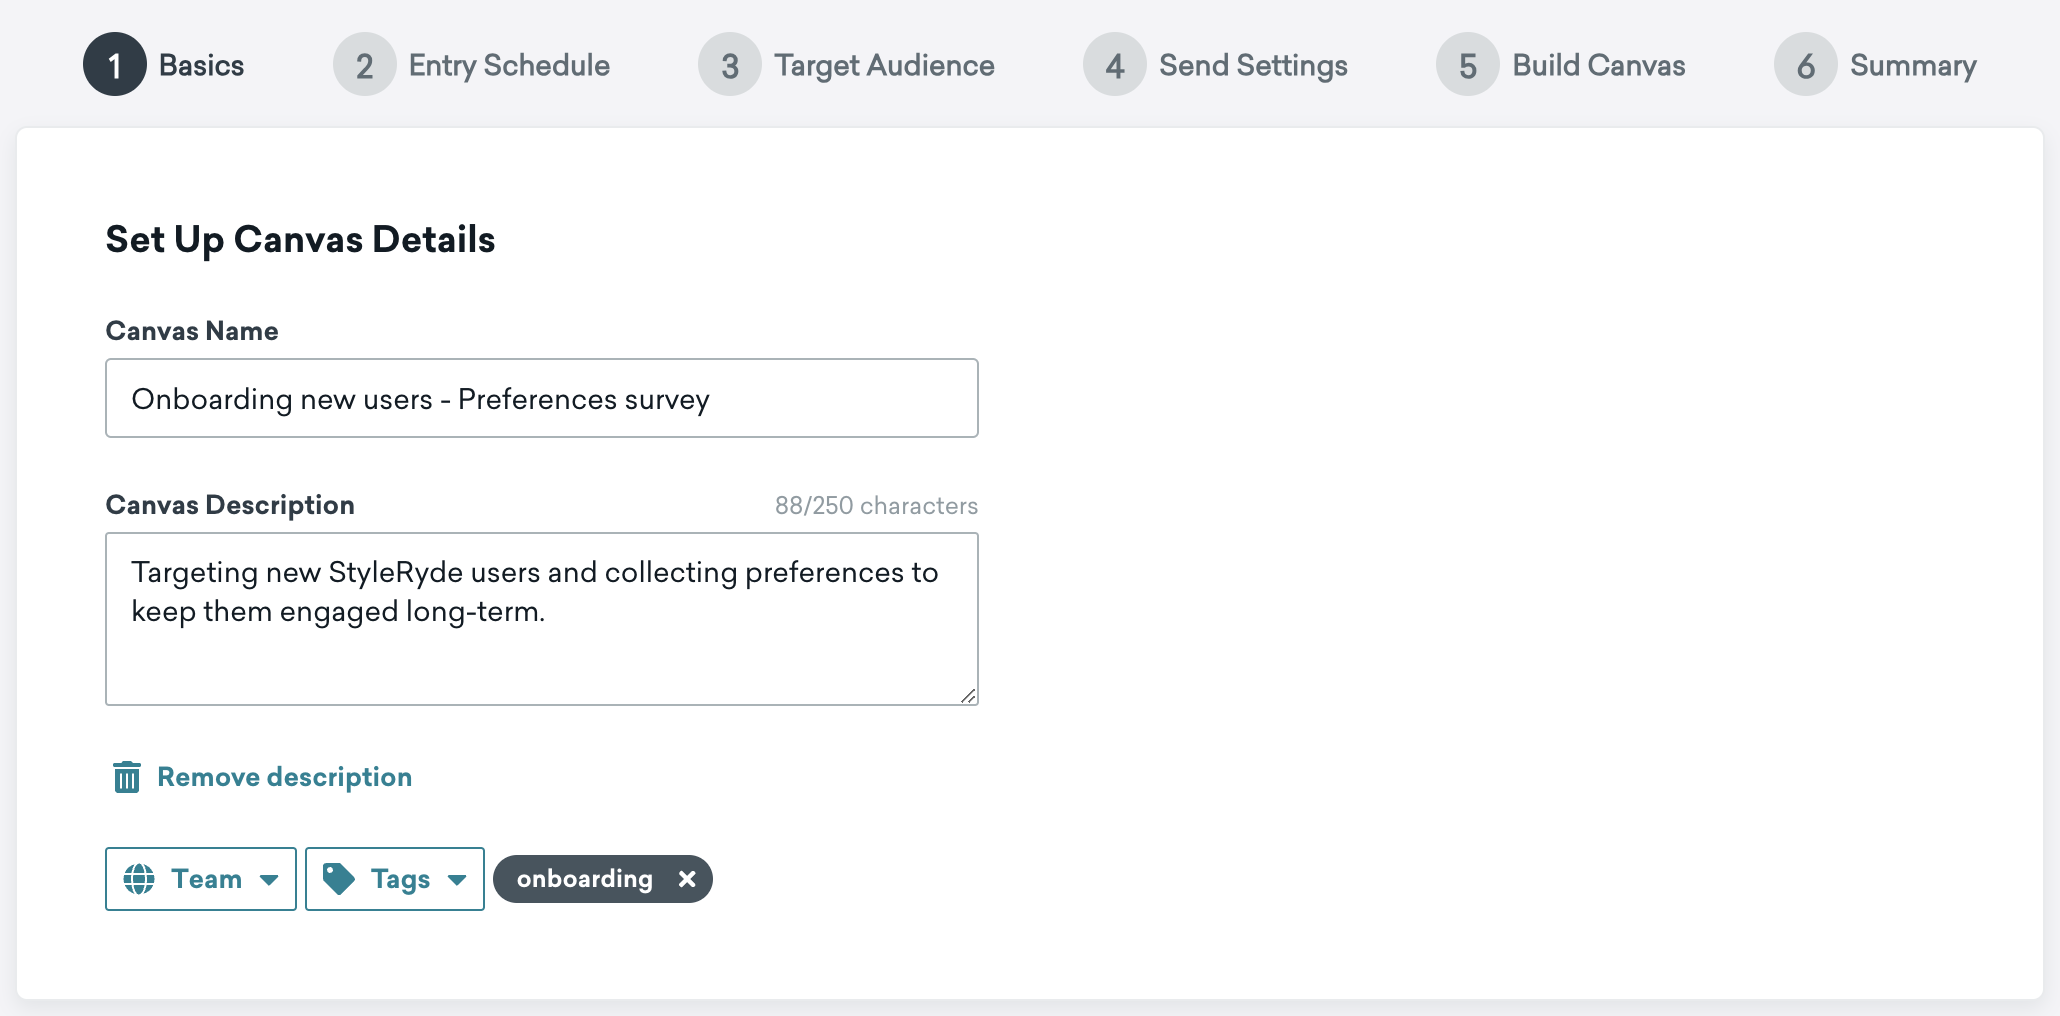The image size is (2060, 1016).
Task: Click the tag icon on Tags button
Action: (339, 879)
